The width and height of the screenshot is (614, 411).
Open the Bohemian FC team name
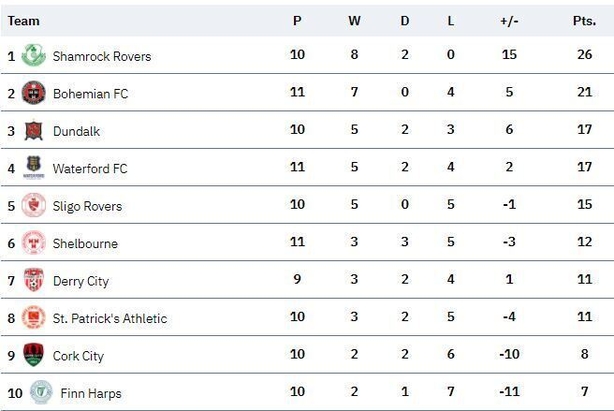[x=90, y=94]
